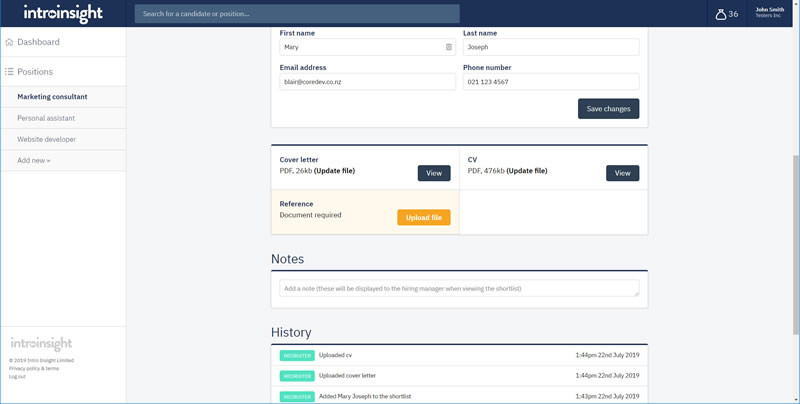Open Privacy policy & terms link
Image resolution: width=800 pixels, height=404 pixels.
[x=34, y=368]
